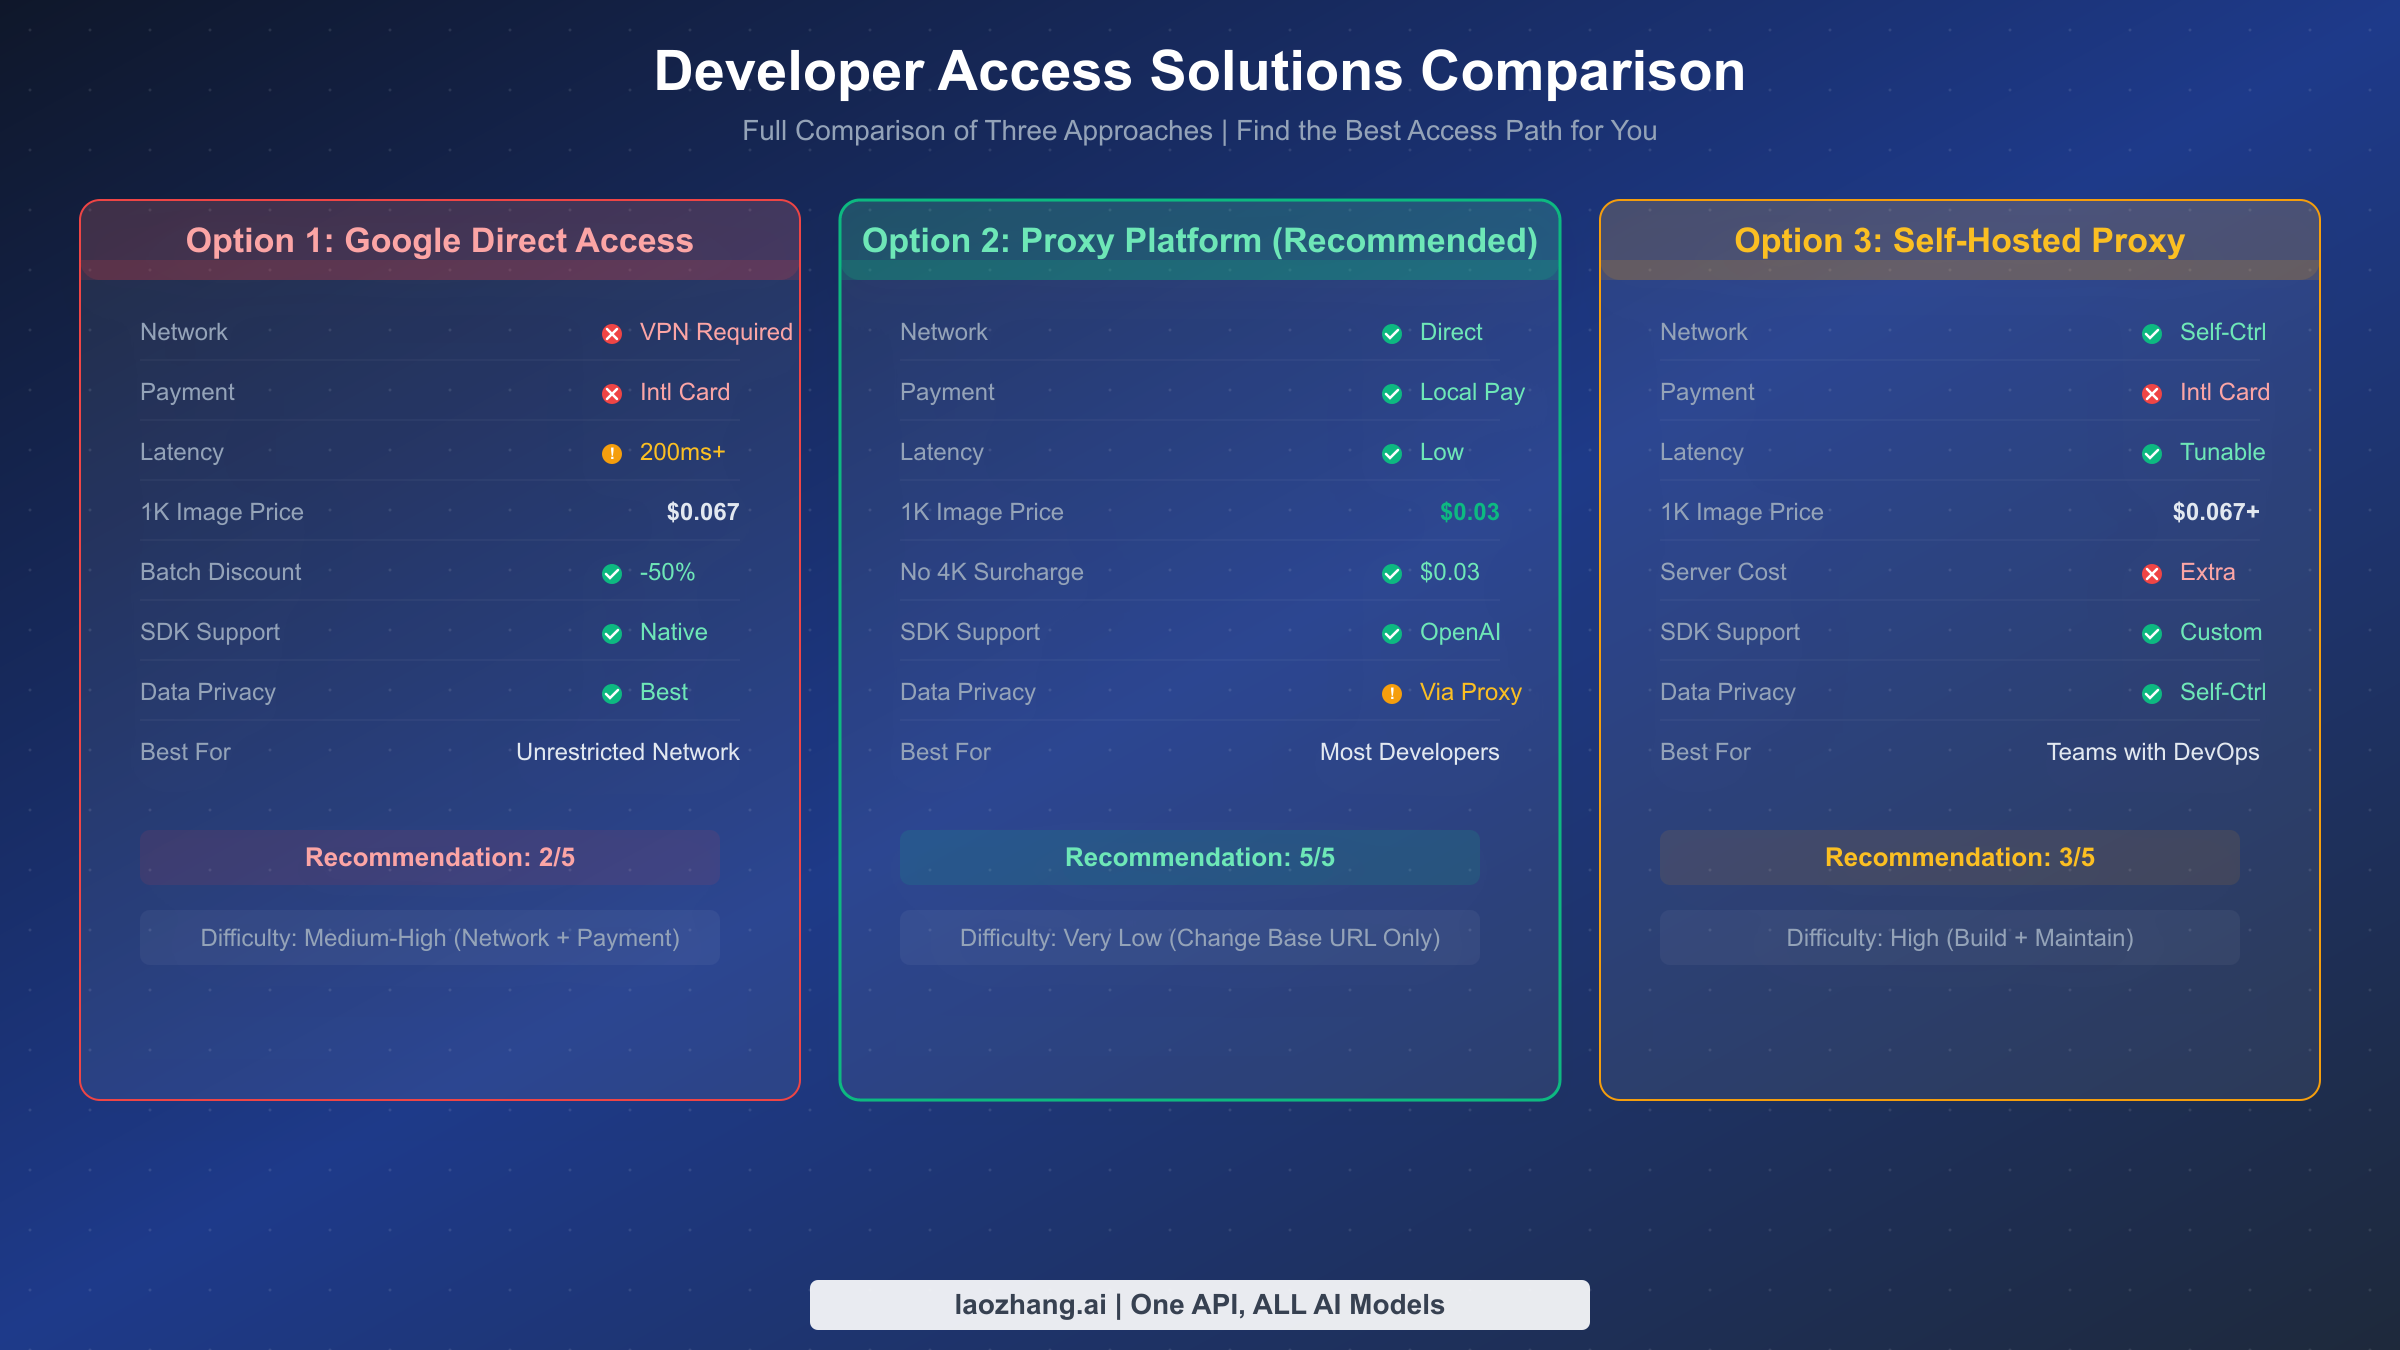Click the red X icon next to Intl Card in Option 3
Screen dimensions: 2400x1350
2152,393
